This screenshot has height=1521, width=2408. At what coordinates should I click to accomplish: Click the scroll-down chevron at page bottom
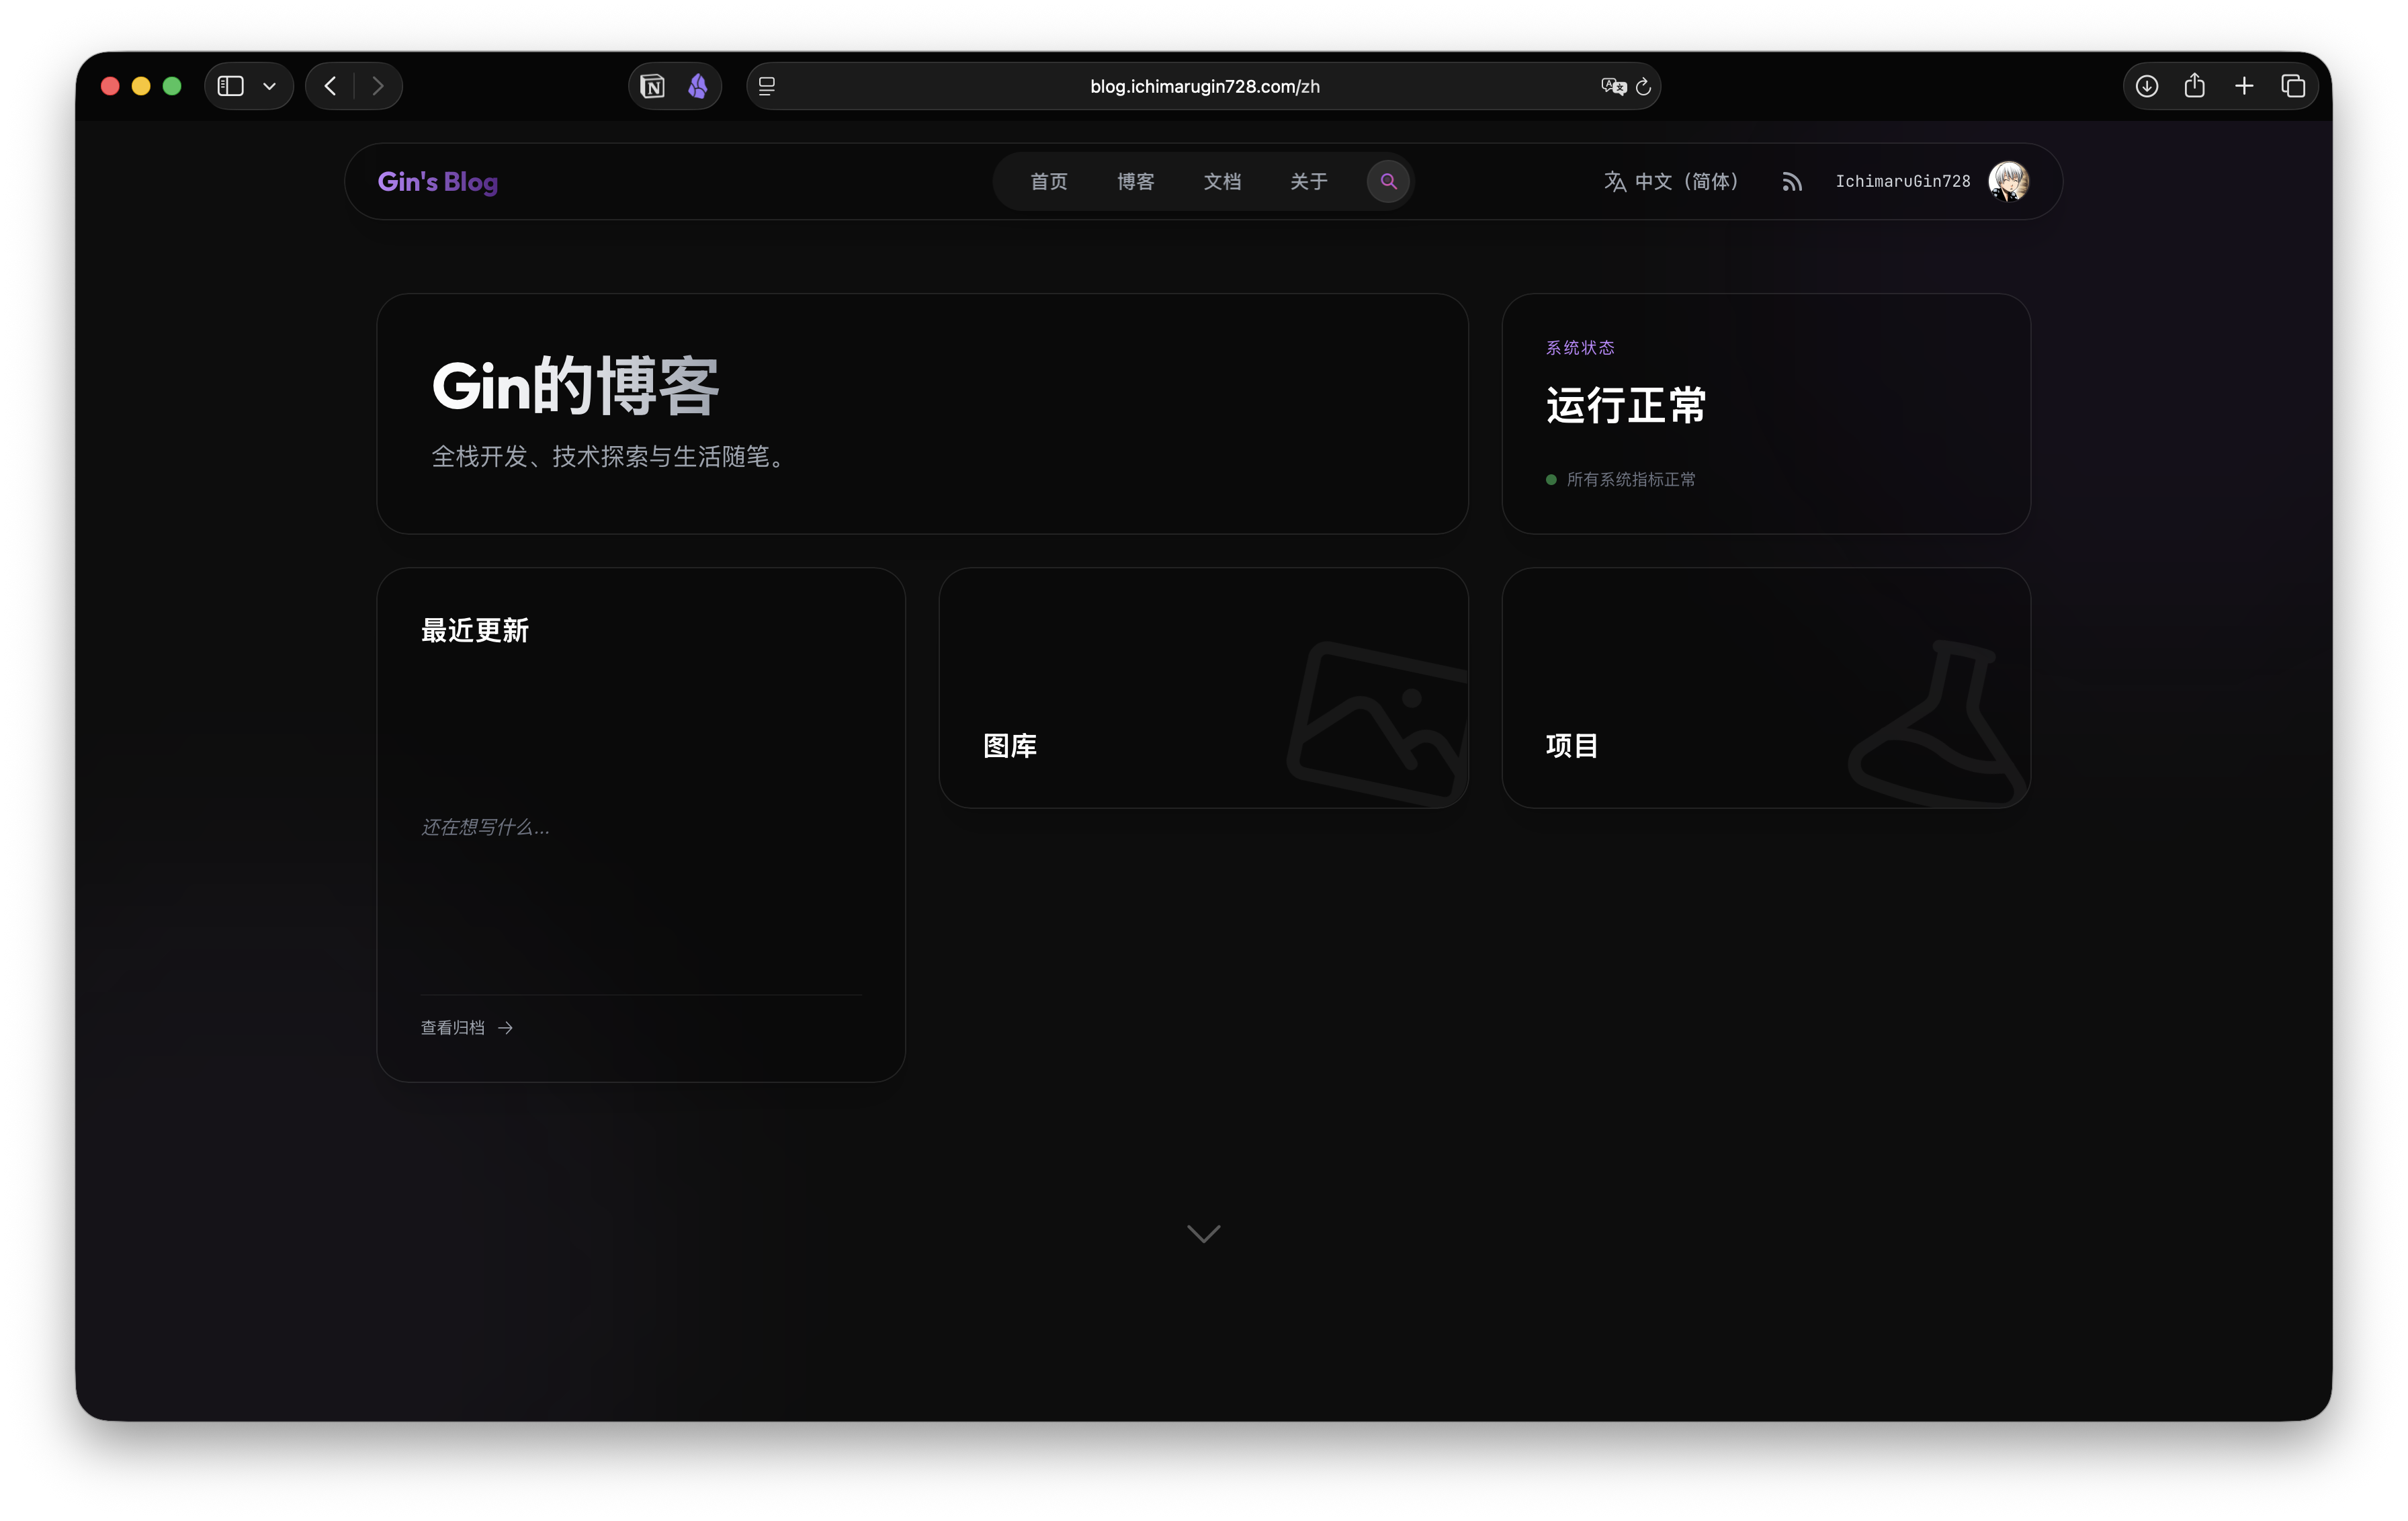(1203, 1234)
